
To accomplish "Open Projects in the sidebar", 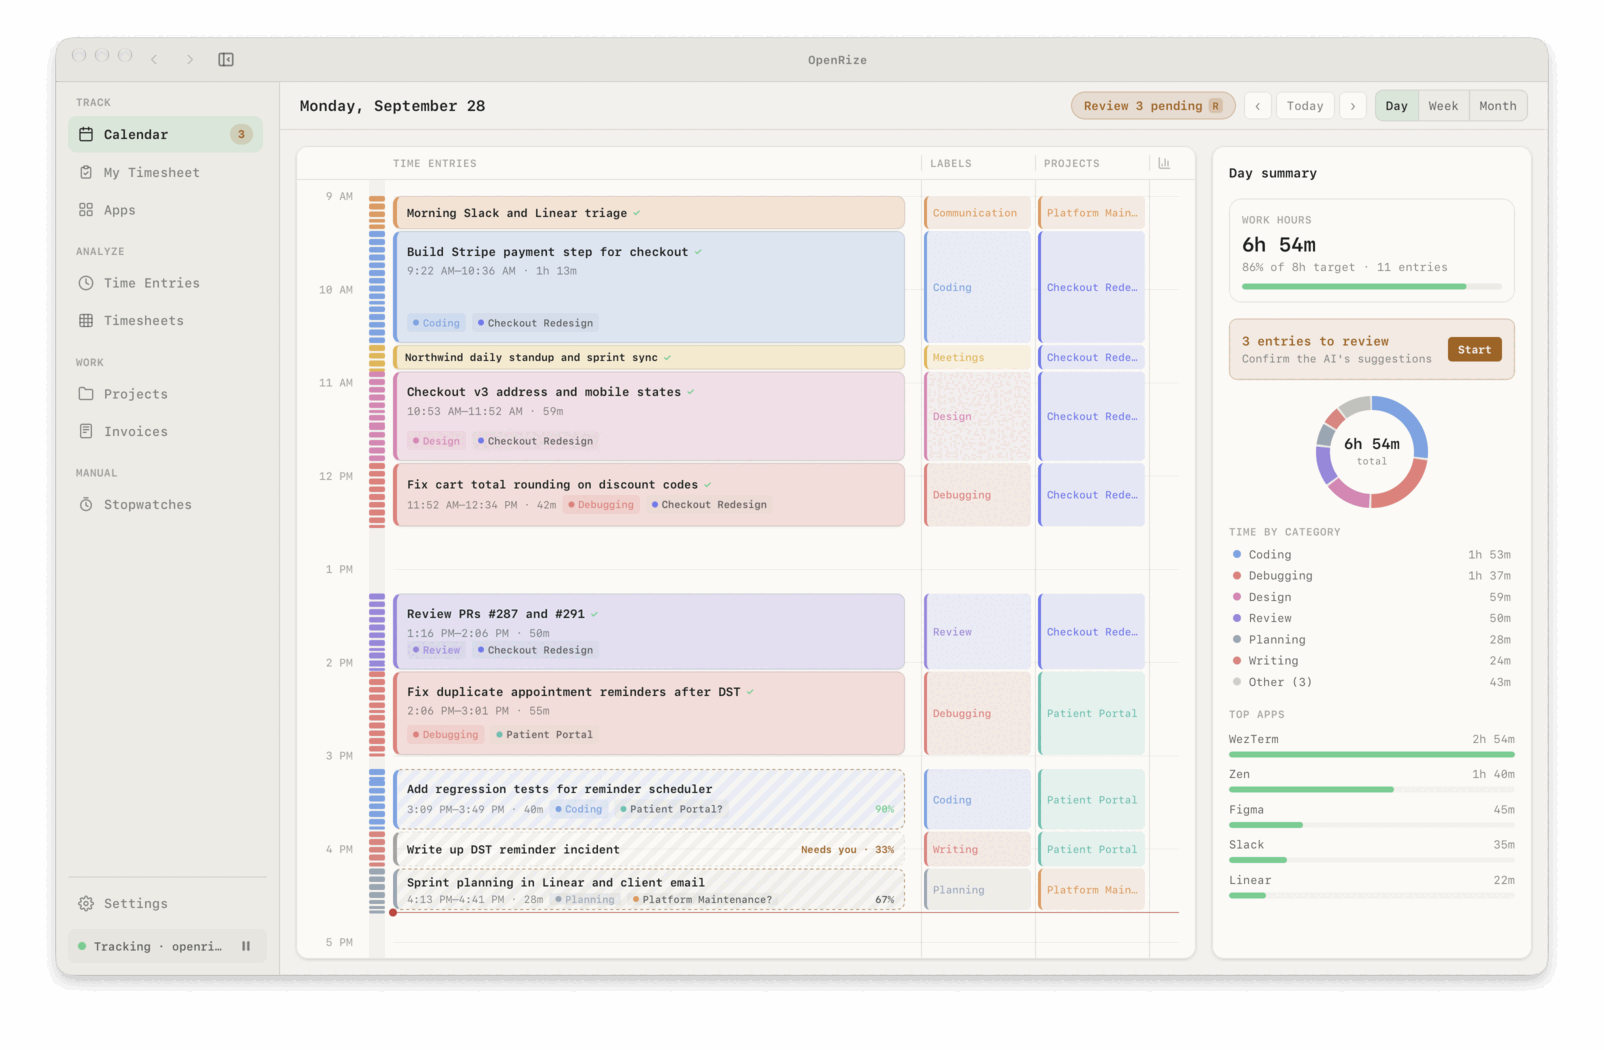I will 165,394.
